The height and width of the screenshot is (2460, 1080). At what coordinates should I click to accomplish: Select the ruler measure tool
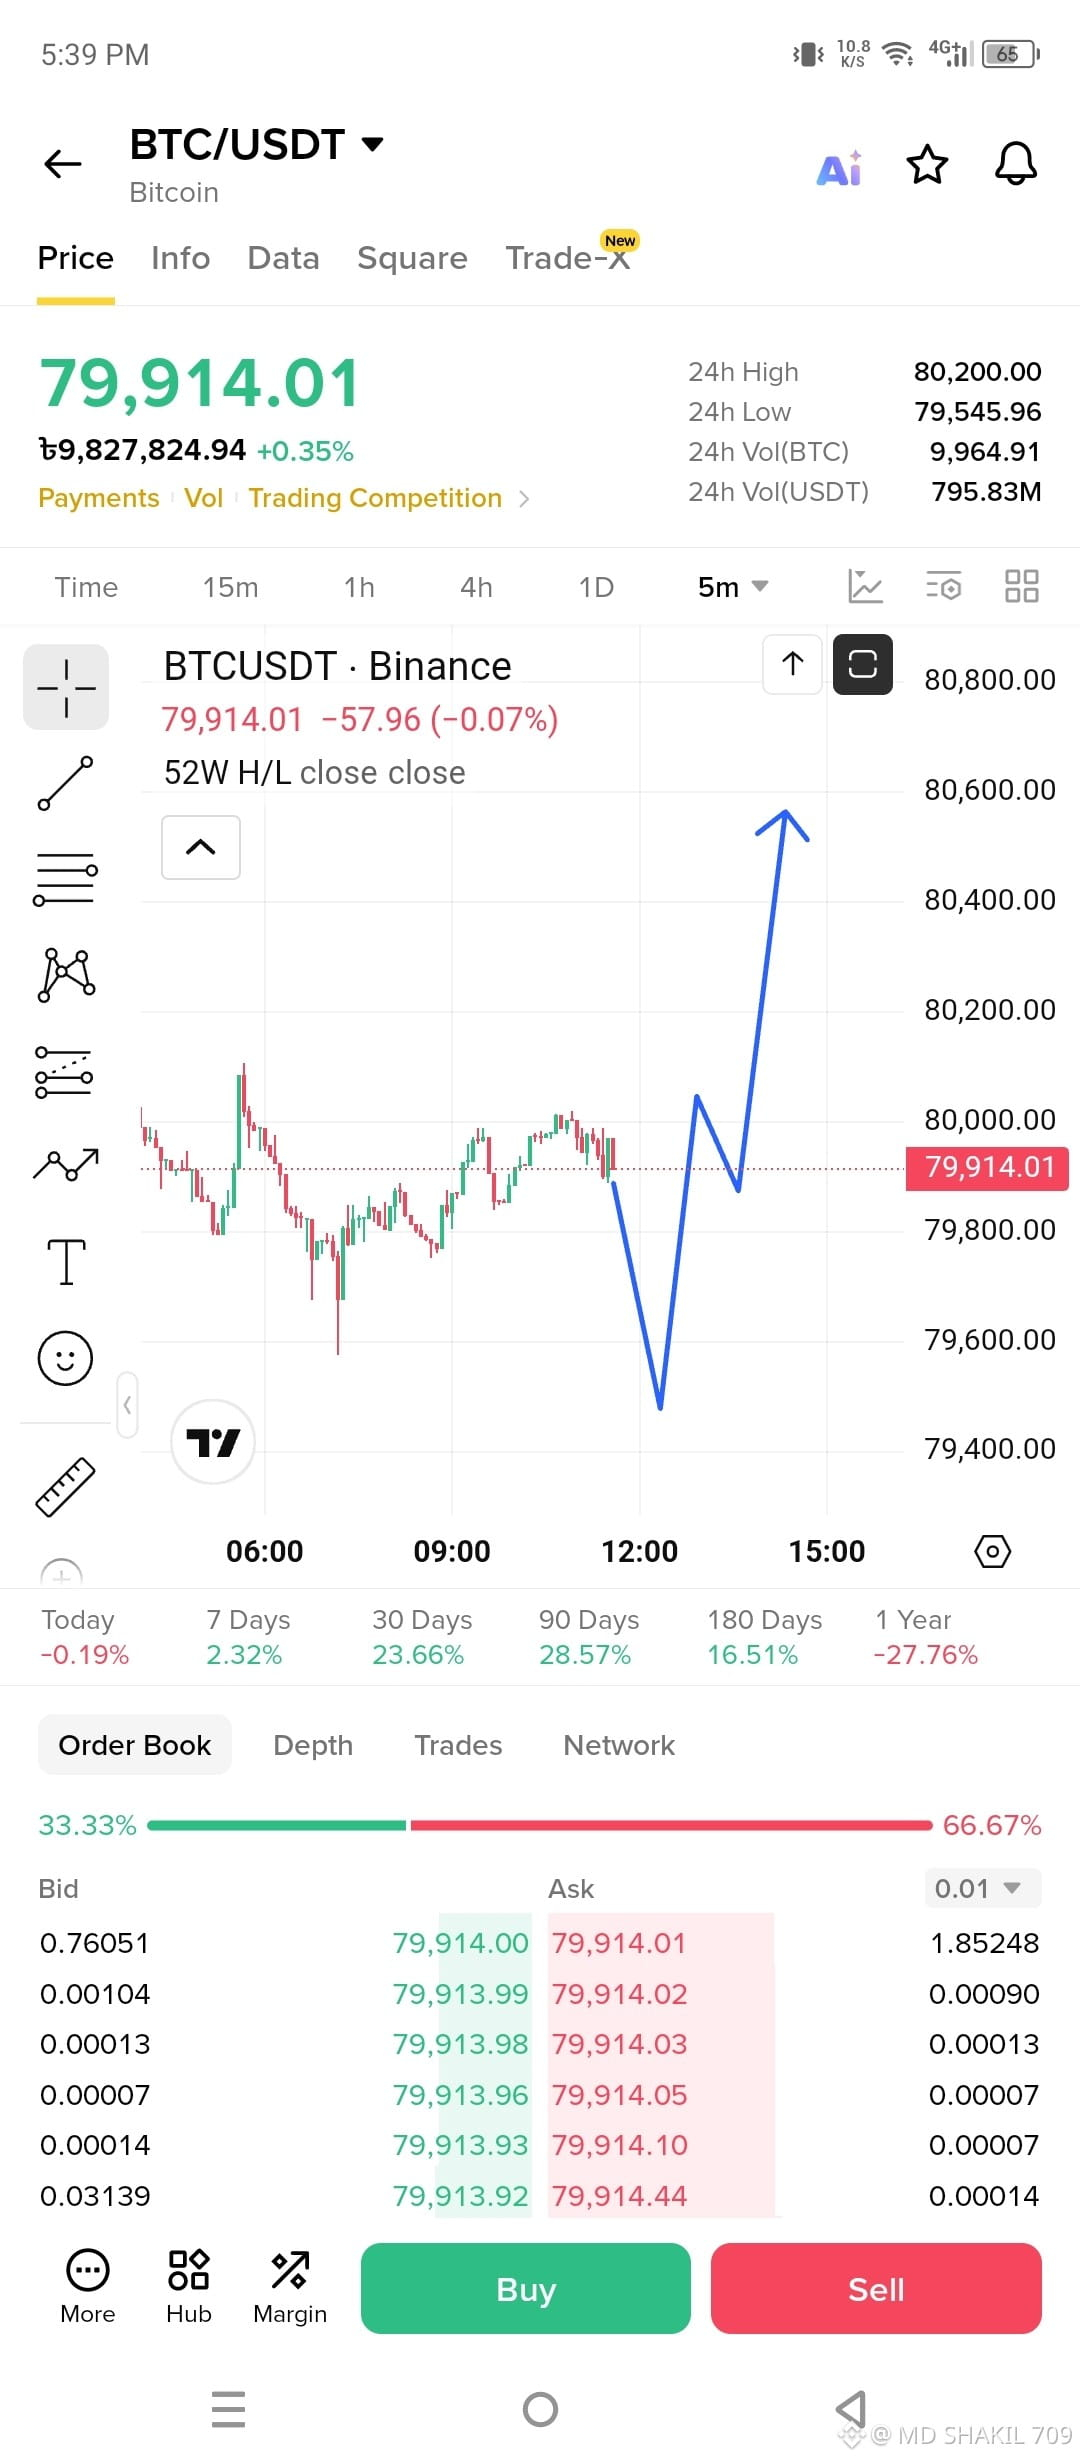[65, 1487]
